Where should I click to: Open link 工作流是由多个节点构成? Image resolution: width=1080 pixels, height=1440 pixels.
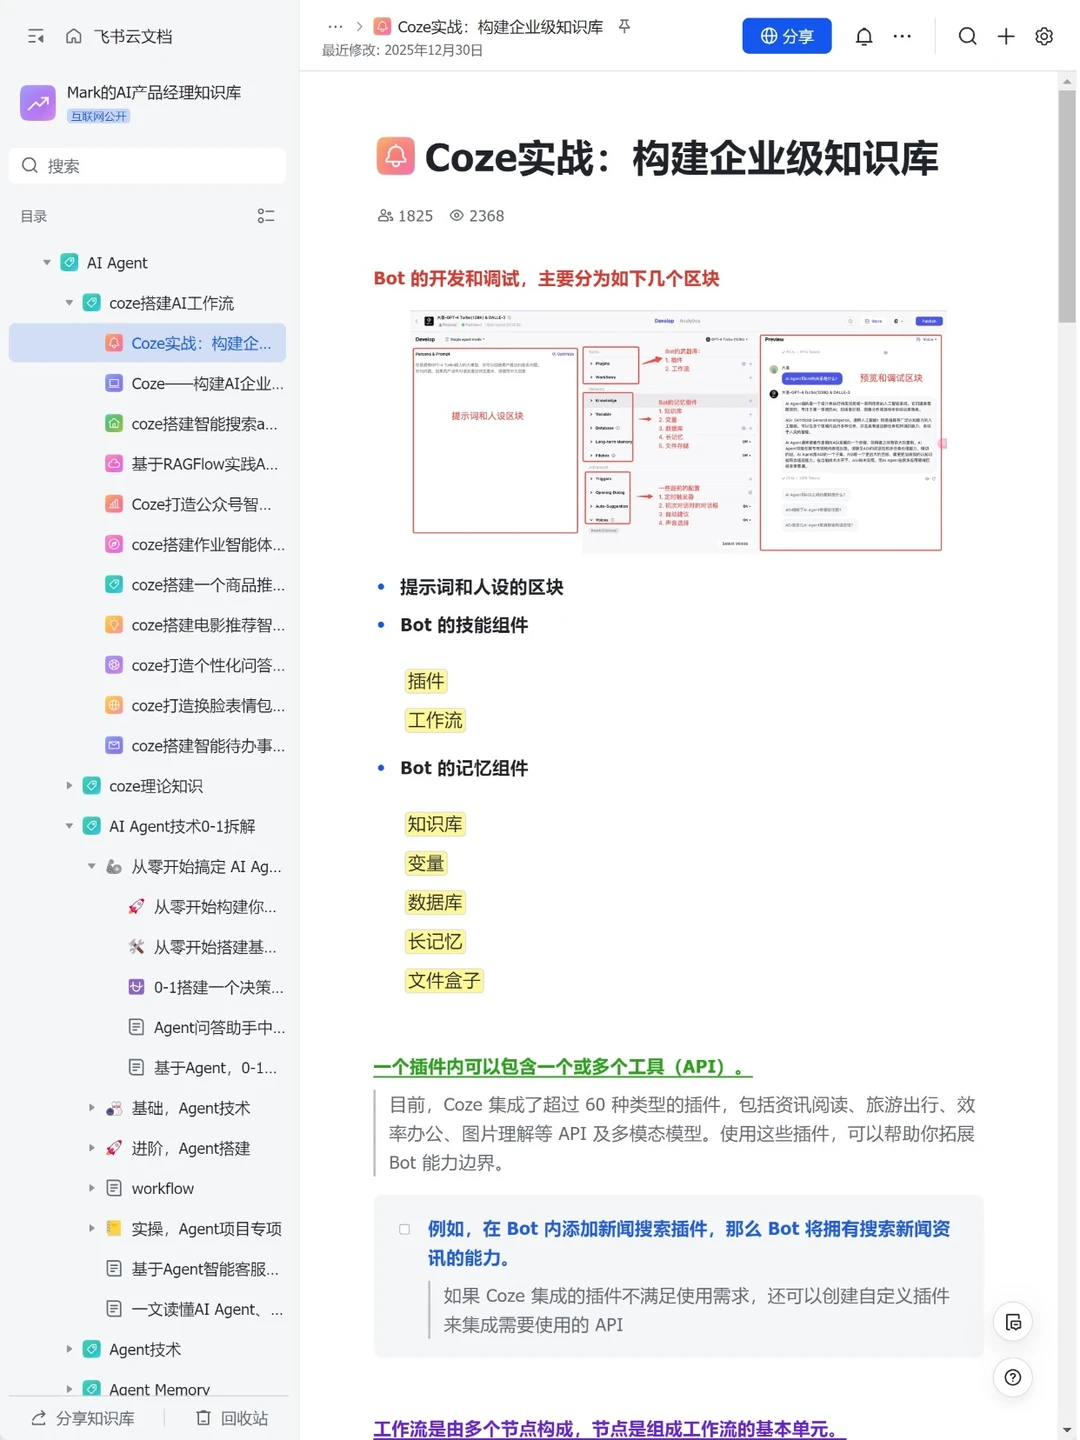click(x=610, y=1429)
